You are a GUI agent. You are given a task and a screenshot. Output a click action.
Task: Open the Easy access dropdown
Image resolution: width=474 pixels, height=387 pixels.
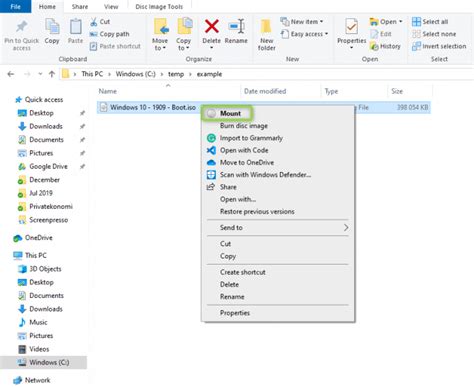tap(304, 34)
